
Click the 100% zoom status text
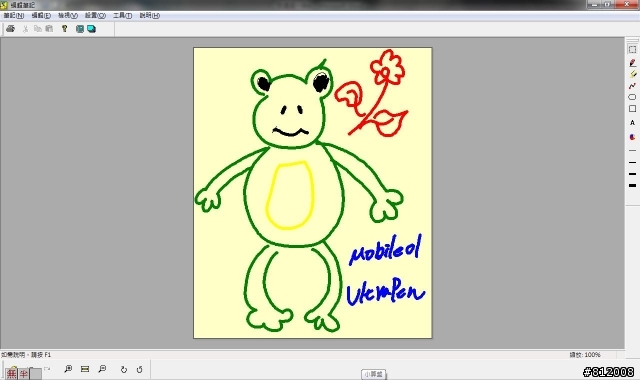click(x=585, y=355)
